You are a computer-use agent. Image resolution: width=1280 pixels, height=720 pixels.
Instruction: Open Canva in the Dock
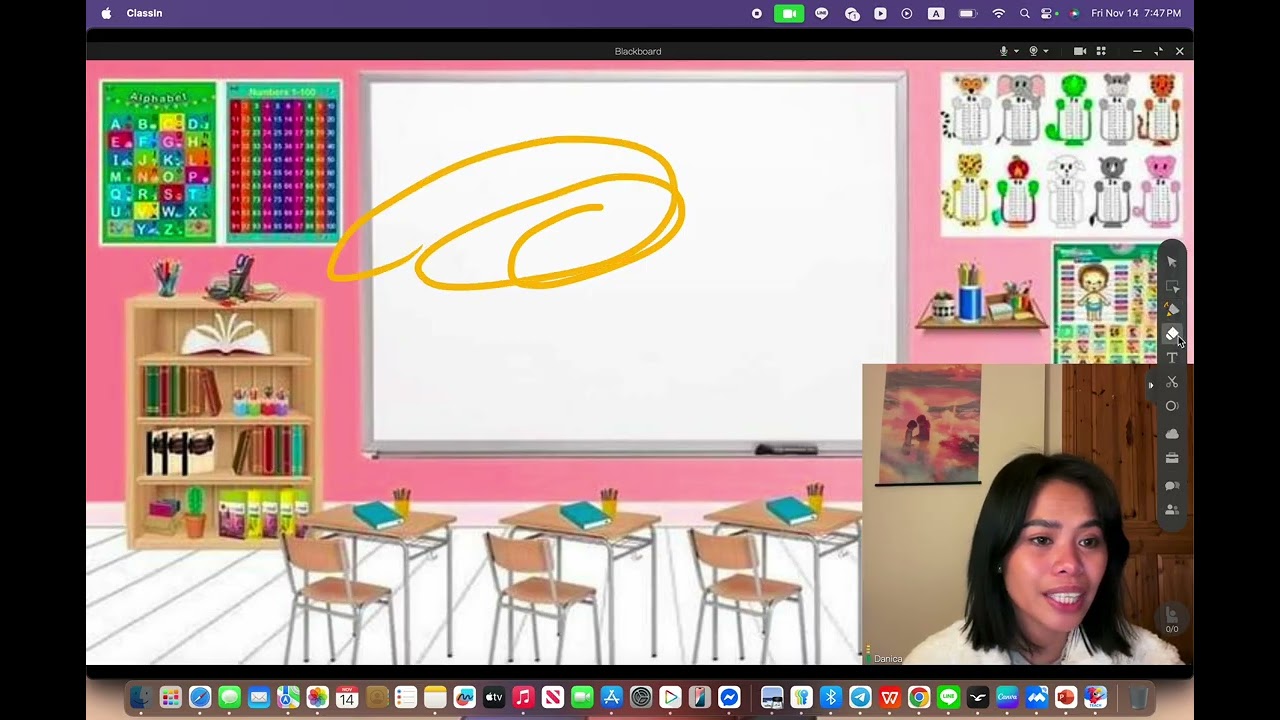point(1007,697)
